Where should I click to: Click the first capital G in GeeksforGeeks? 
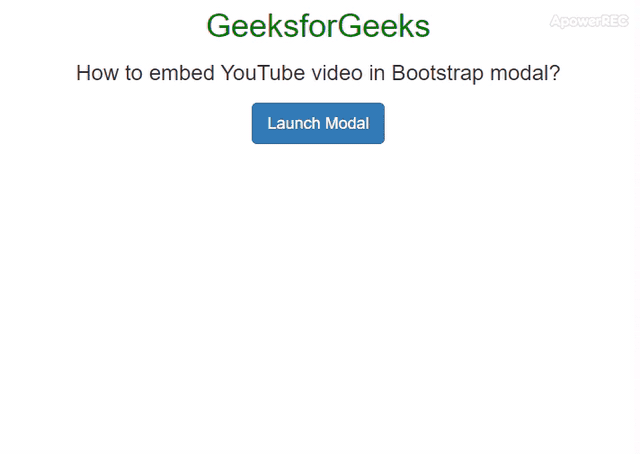coord(217,26)
